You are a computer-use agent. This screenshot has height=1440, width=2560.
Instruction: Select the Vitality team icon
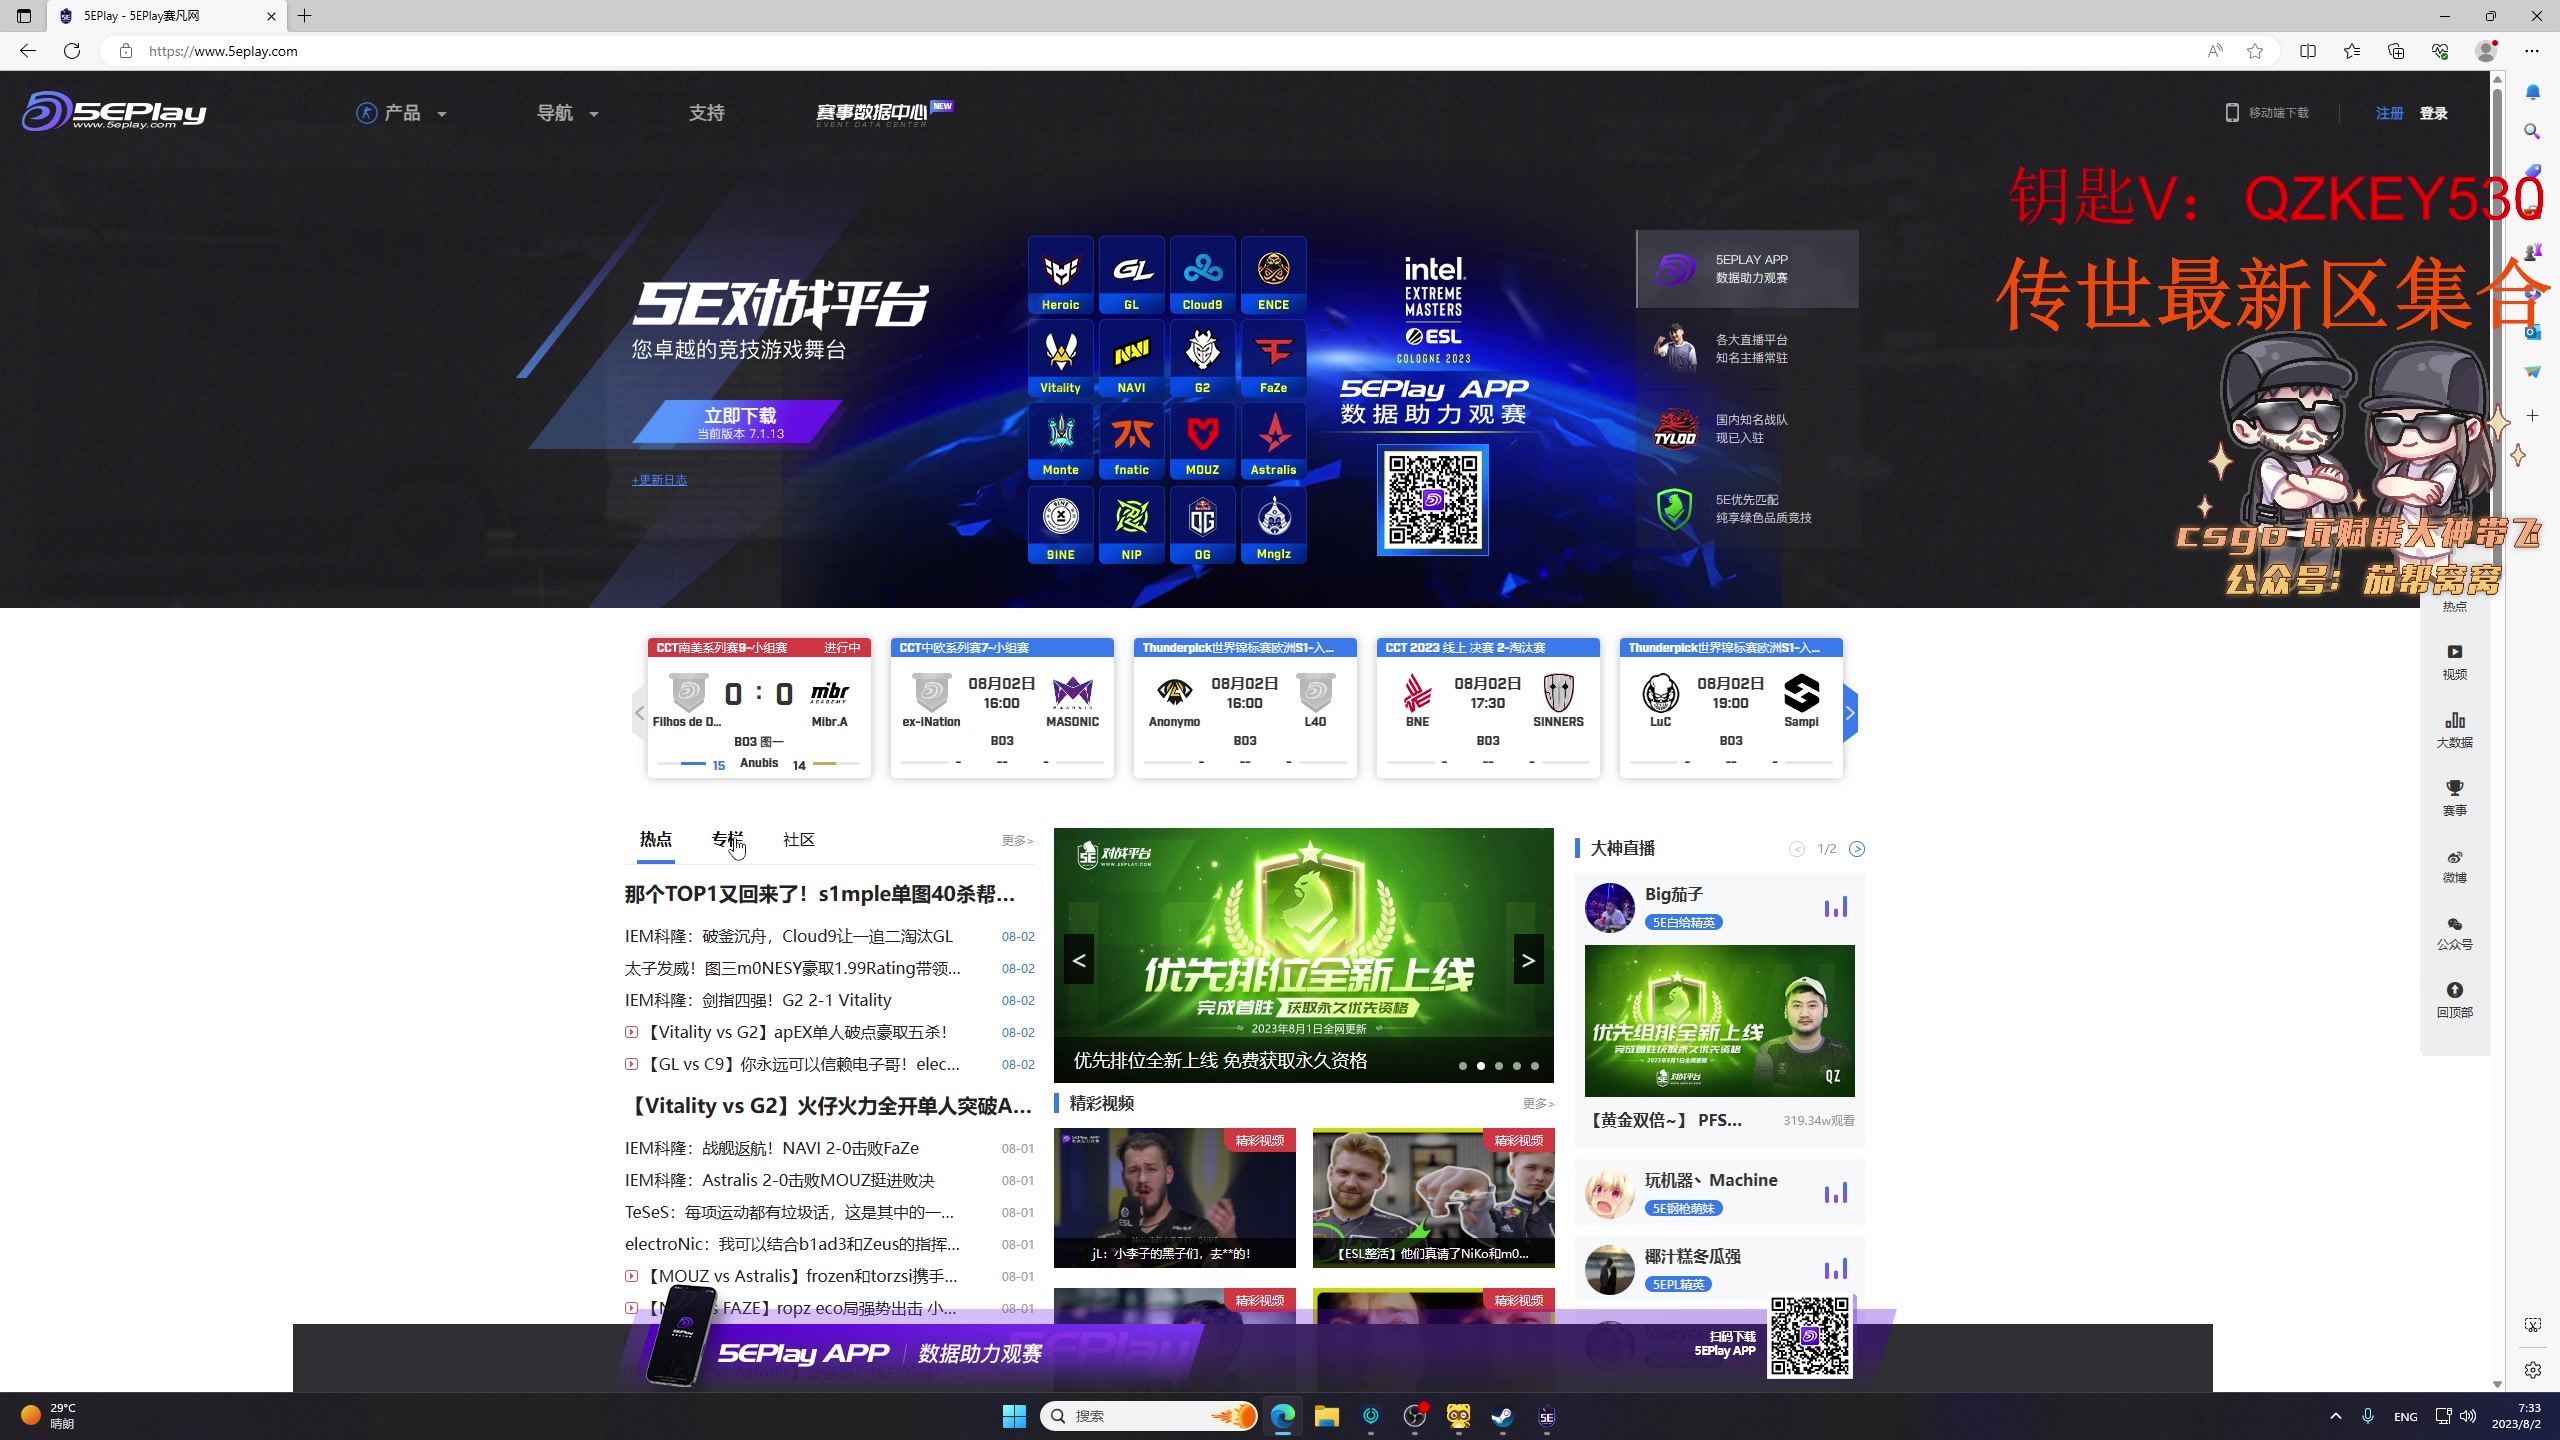point(1061,358)
